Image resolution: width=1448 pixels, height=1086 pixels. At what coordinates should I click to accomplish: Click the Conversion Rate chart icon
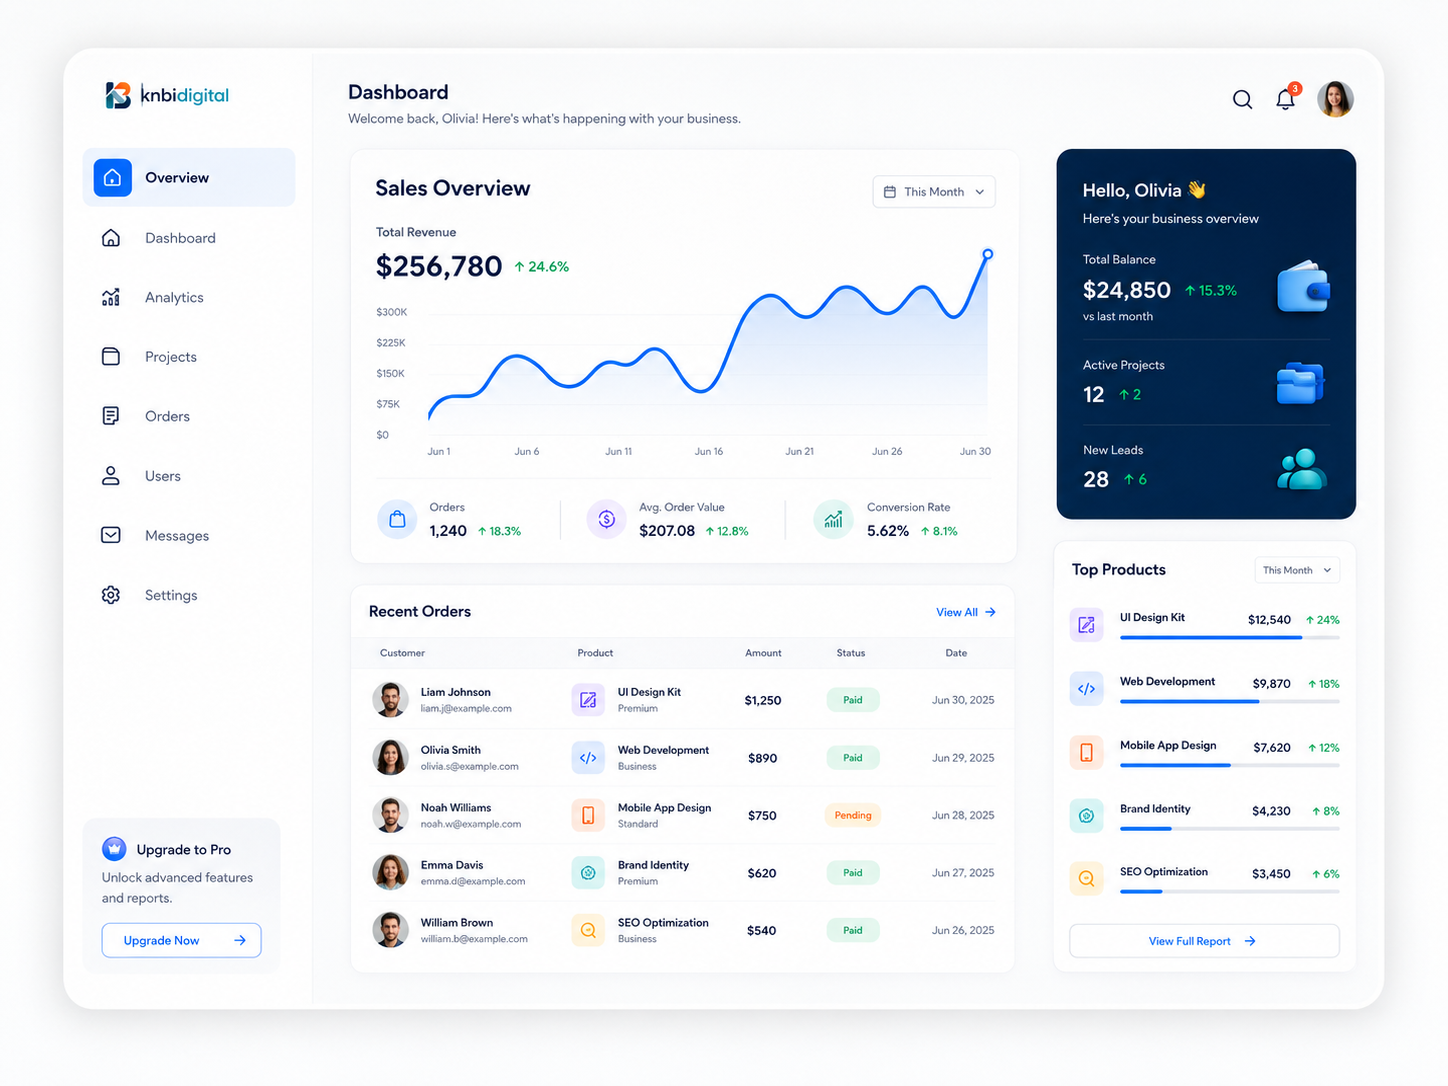(x=833, y=519)
